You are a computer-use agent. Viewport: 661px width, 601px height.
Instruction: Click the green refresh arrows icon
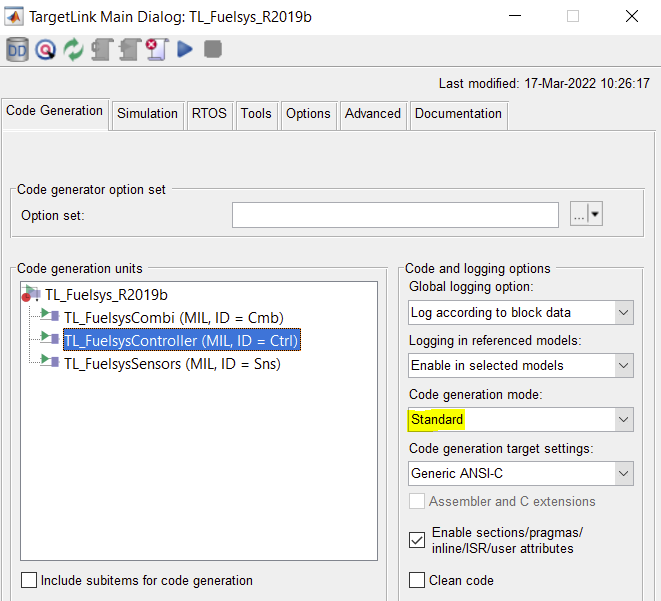pos(73,50)
